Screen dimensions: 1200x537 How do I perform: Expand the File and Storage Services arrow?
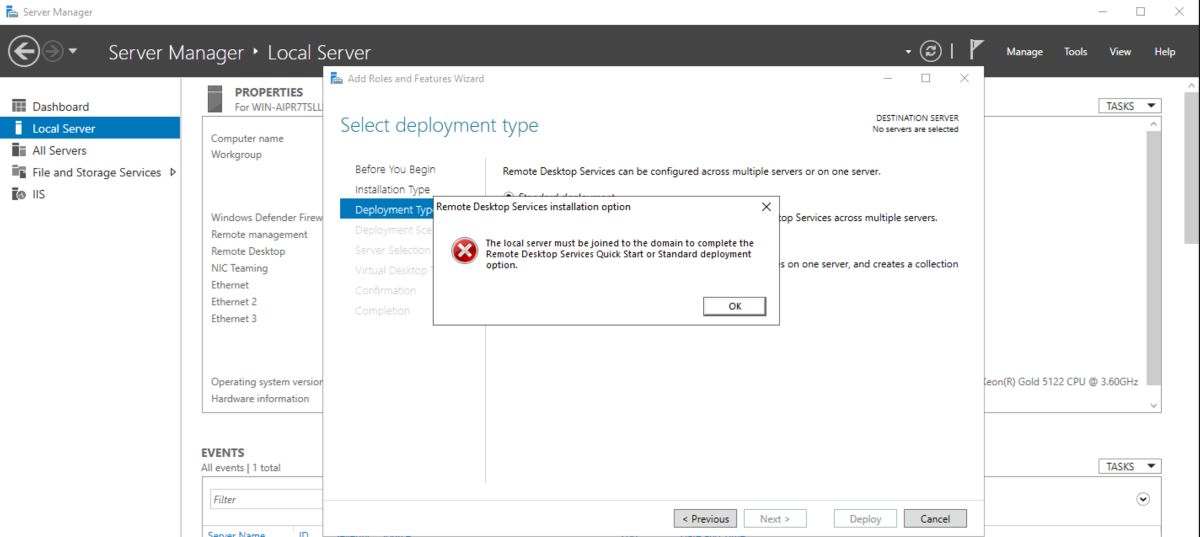(x=173, y=172)
